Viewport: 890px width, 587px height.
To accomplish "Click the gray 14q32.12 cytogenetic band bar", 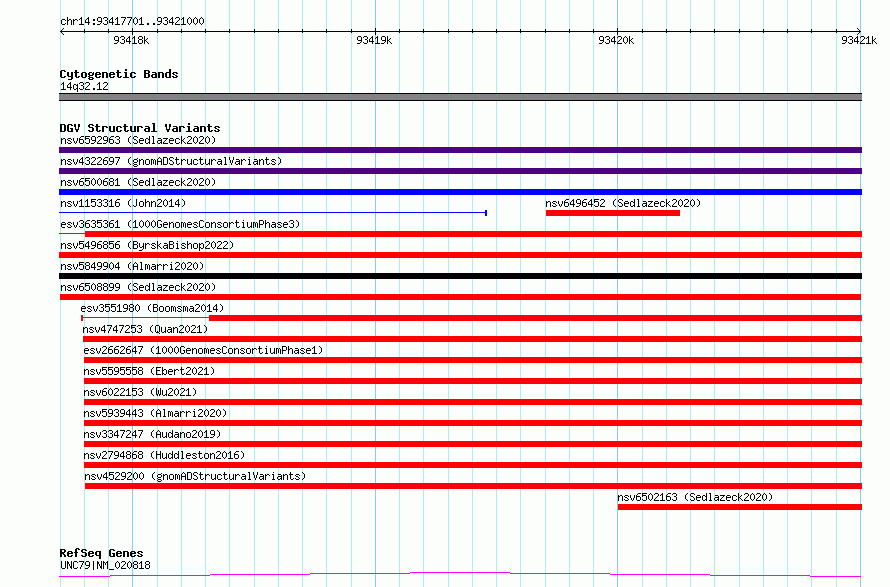I will click(x=460, y=97).
